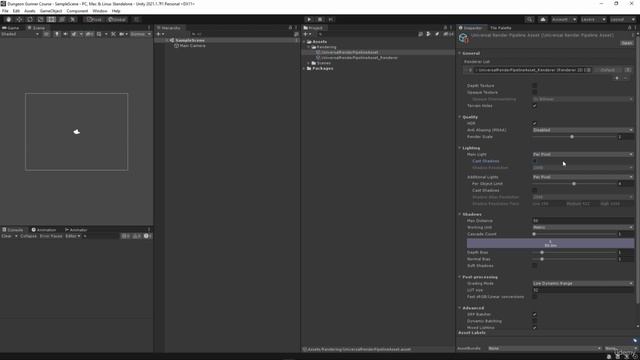Open the GameObject menu
This screenshot has width=640, height=360.
point(51,11)
